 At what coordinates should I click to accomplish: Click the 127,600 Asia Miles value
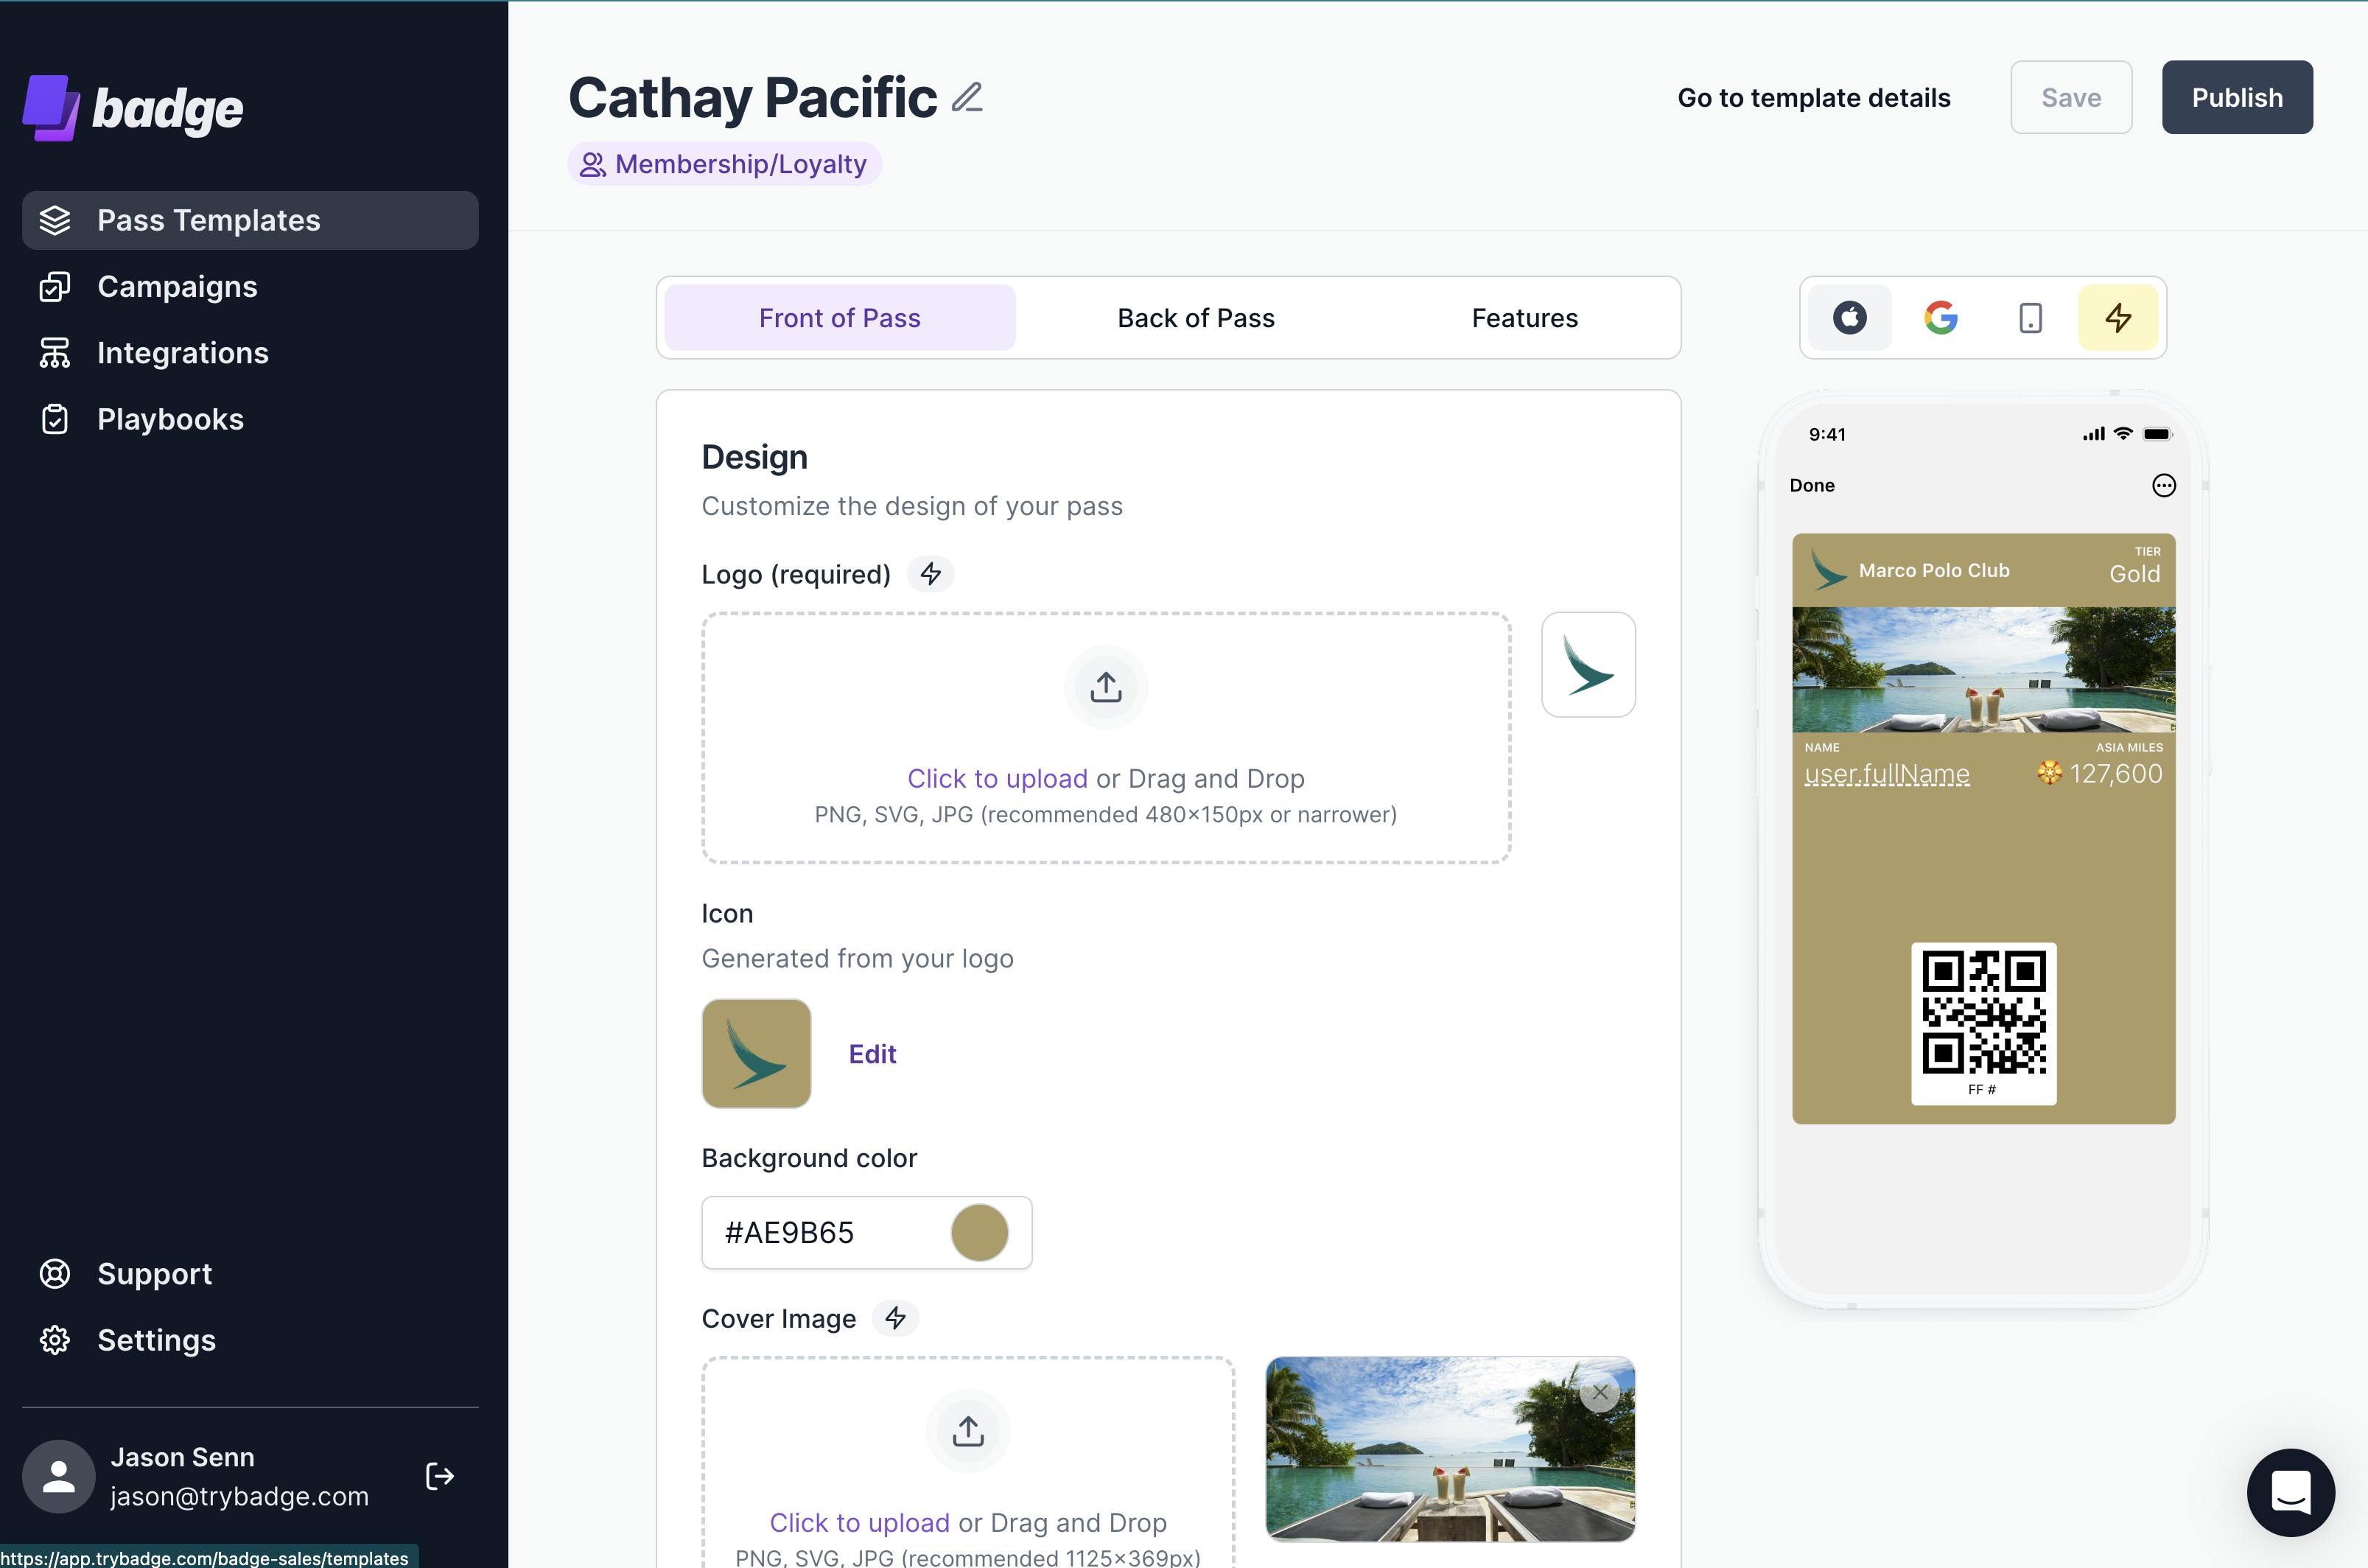(x=2116, y=774)
